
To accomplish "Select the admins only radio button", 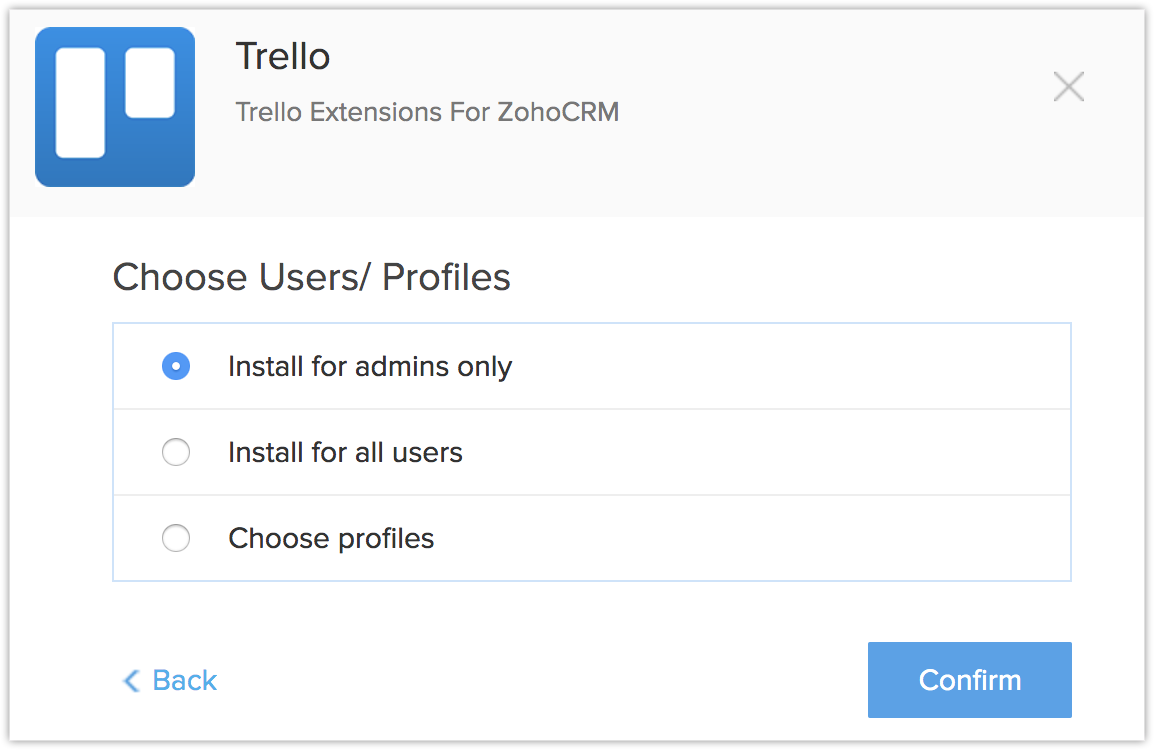I will (176, 367).
